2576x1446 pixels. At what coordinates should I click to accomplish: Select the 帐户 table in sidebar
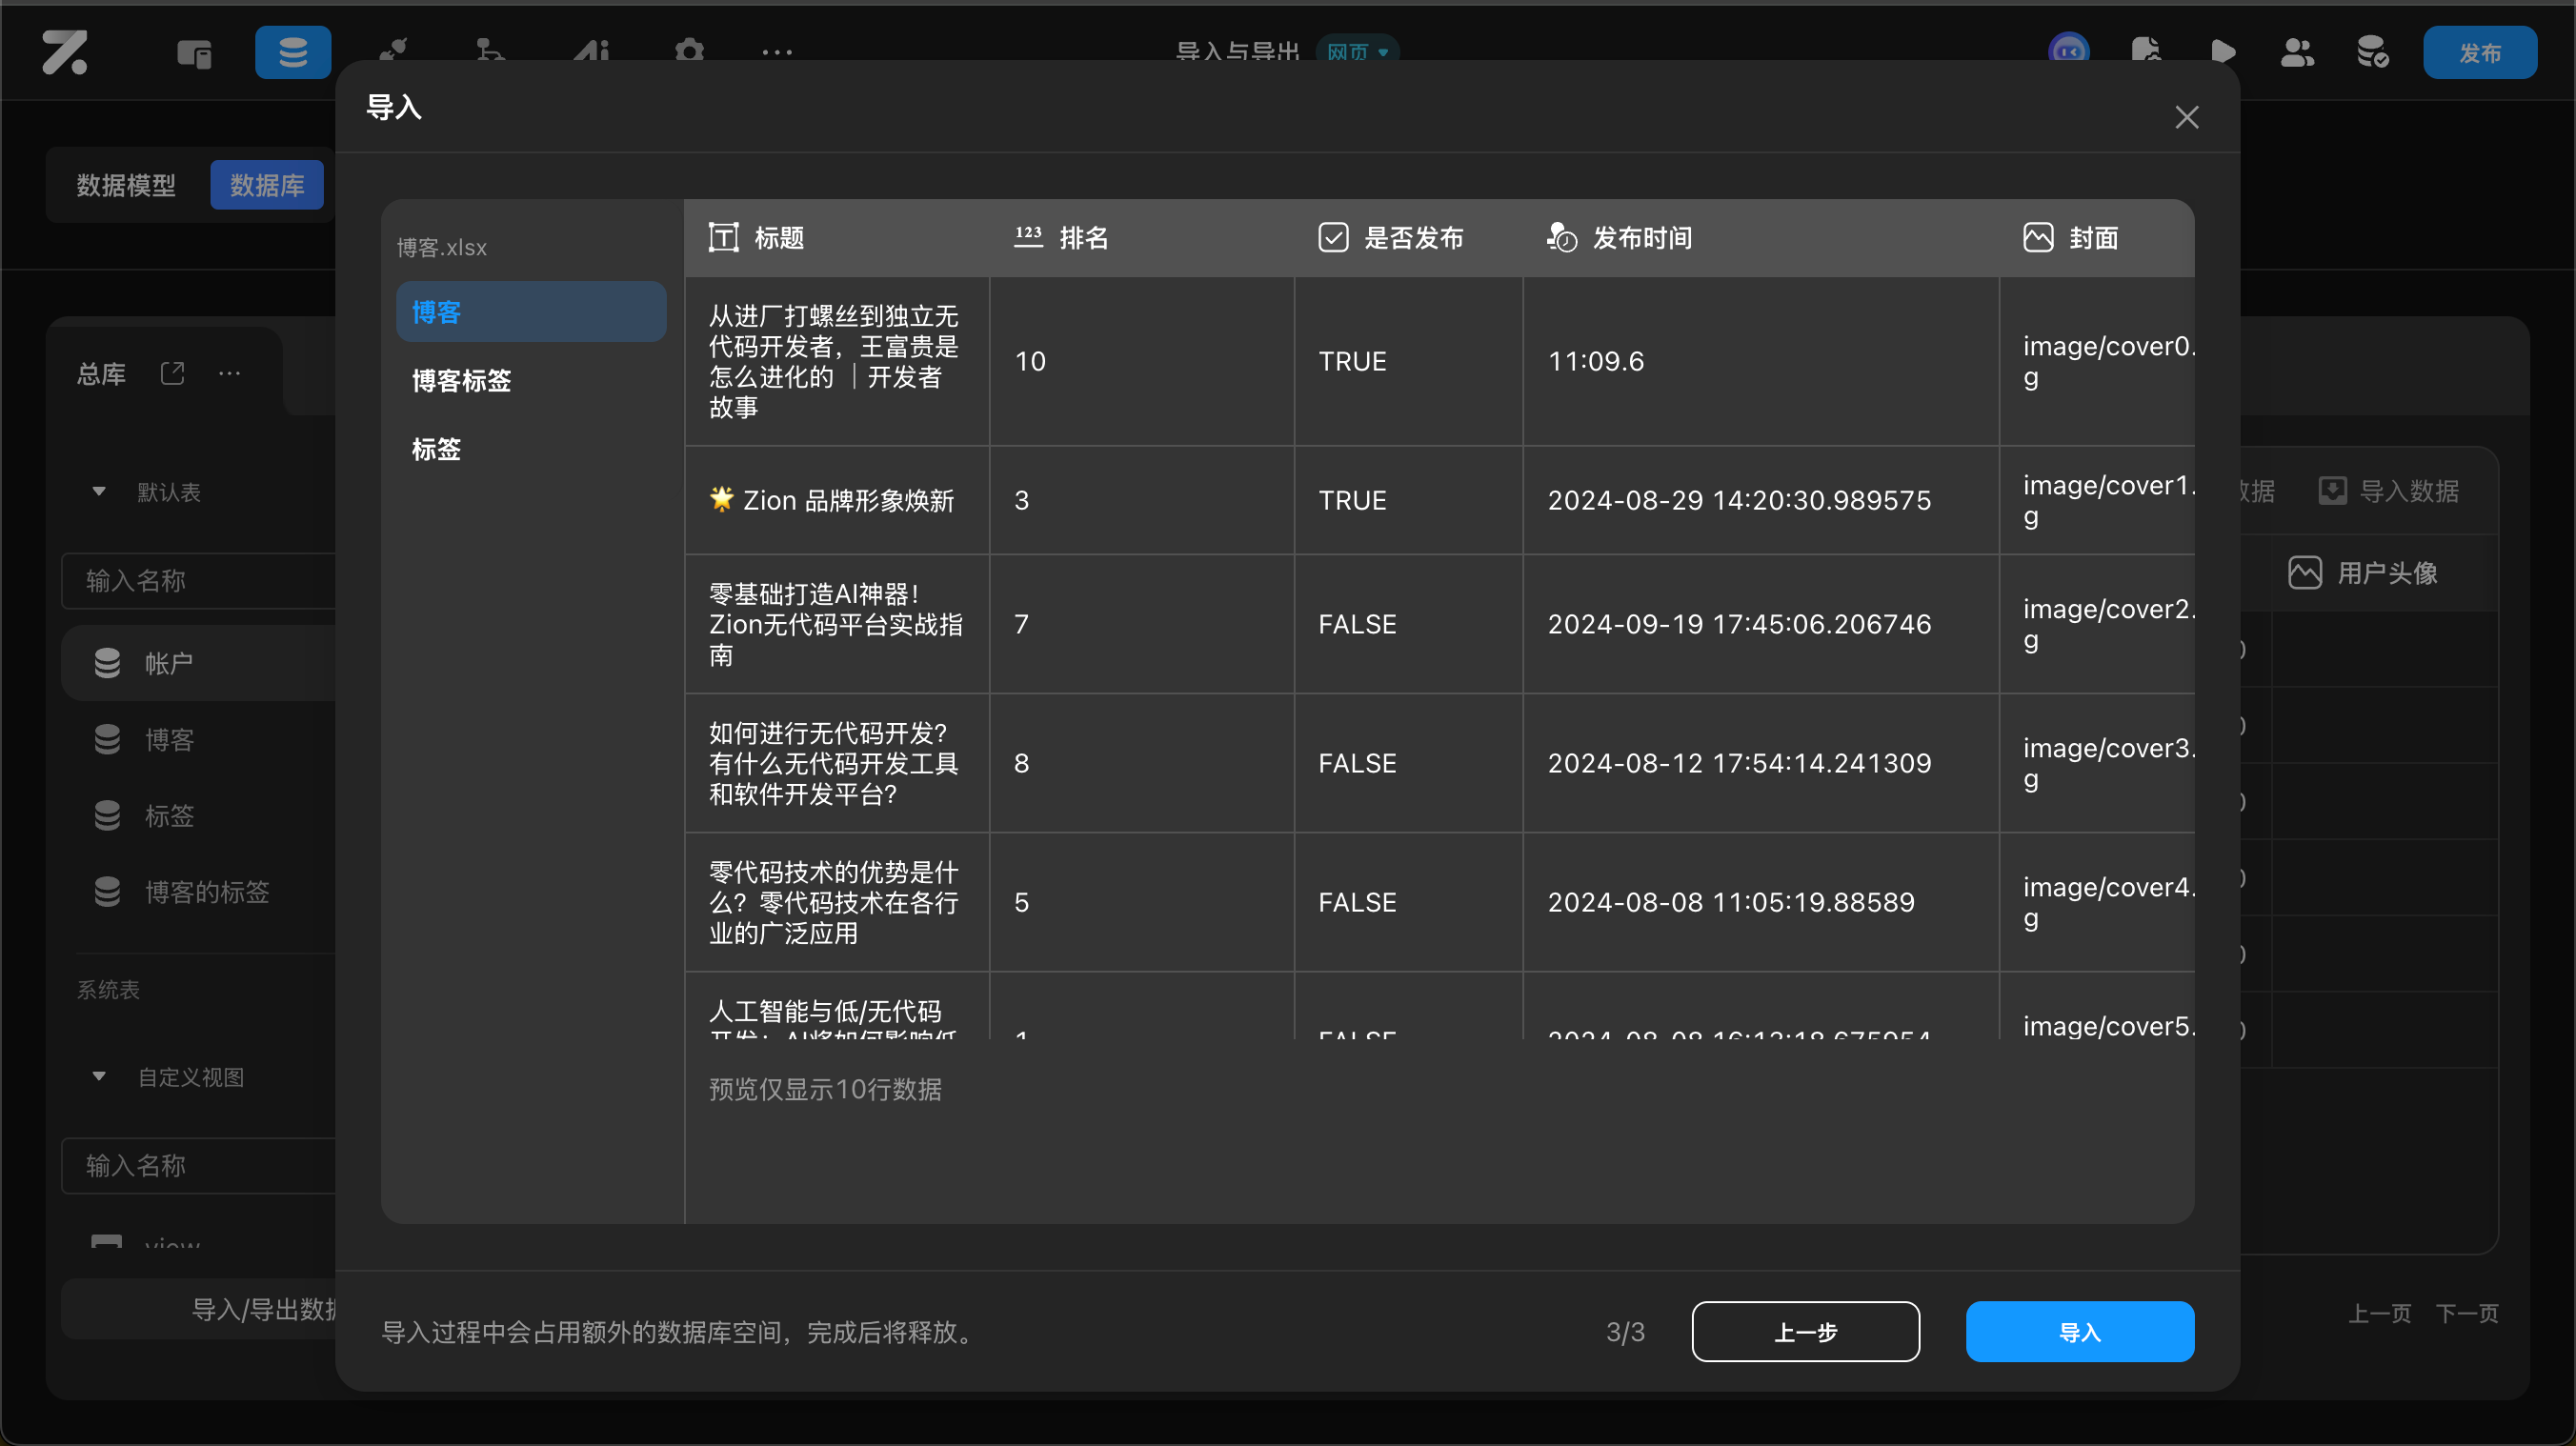(198, 663)
